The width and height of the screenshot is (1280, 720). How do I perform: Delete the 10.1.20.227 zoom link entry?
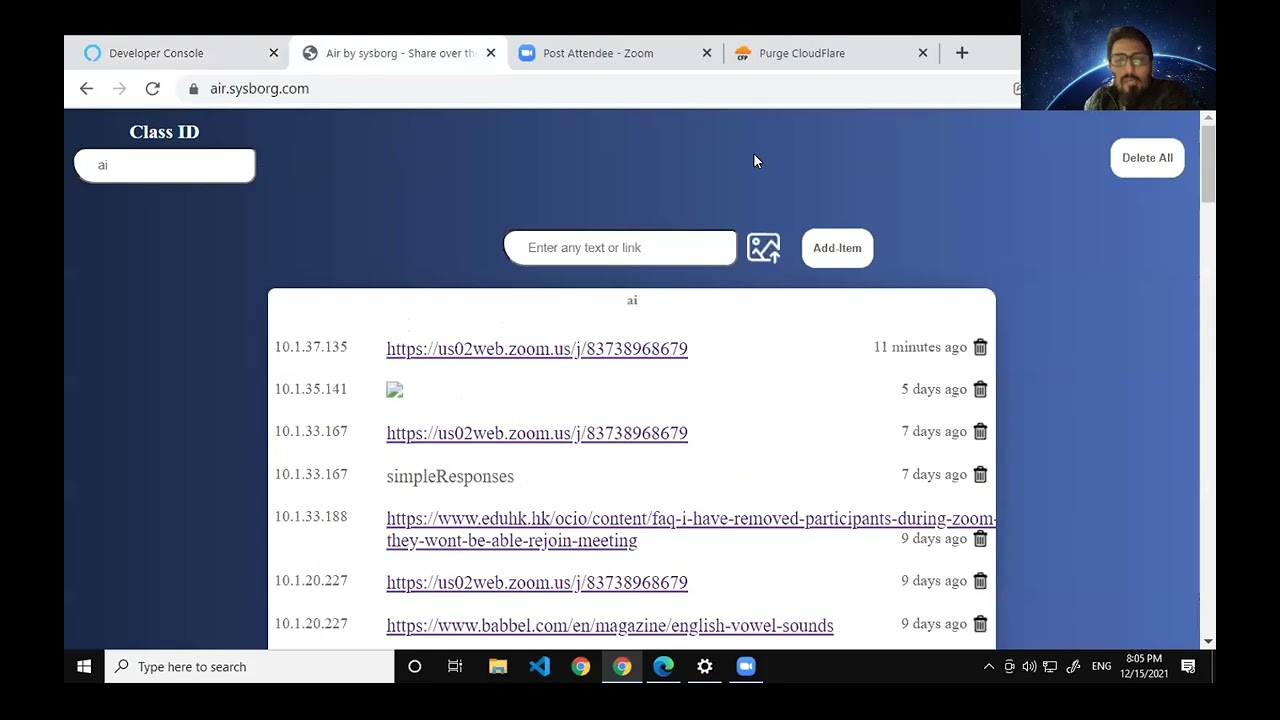coord(980,580)
